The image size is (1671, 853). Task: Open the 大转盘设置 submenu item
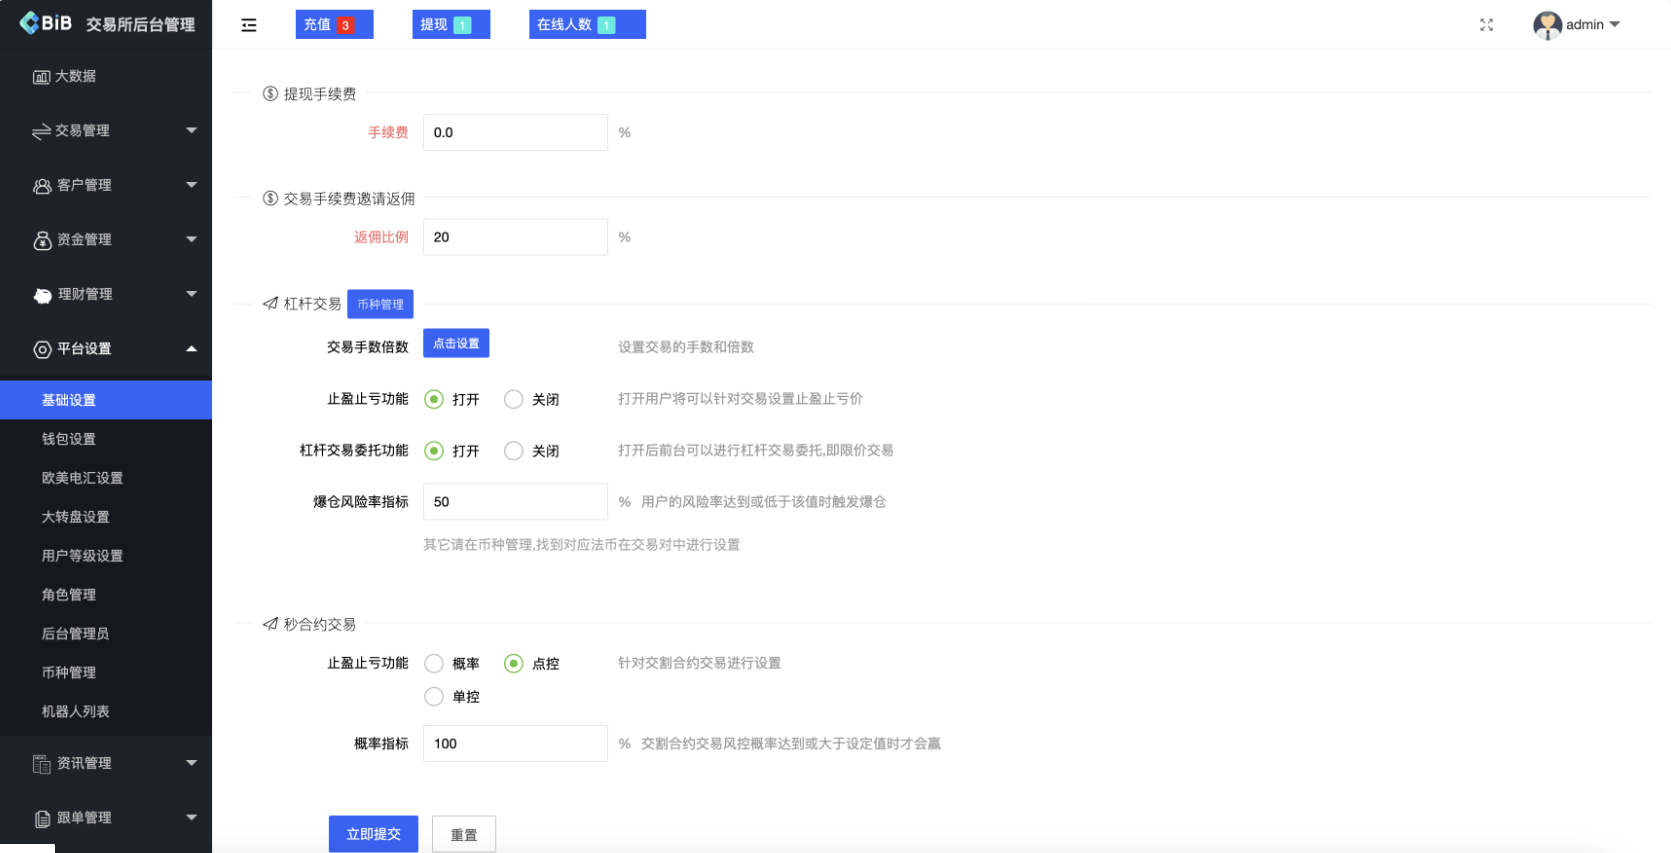106,517
